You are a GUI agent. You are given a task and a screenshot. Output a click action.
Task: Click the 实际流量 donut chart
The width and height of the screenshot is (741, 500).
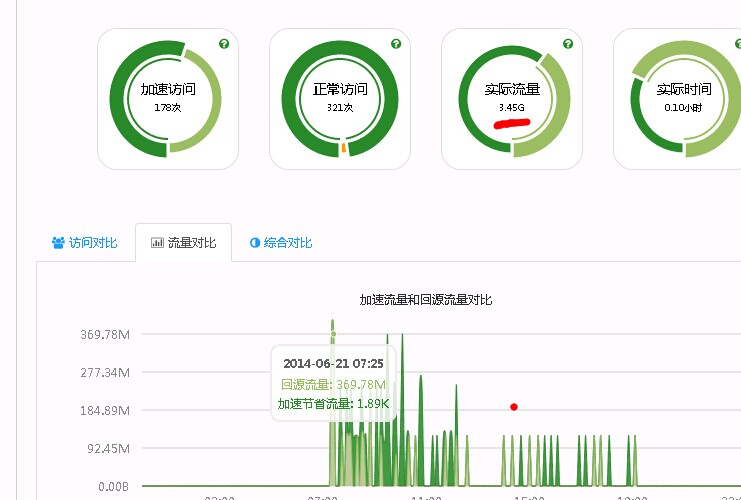pos(514,101)
